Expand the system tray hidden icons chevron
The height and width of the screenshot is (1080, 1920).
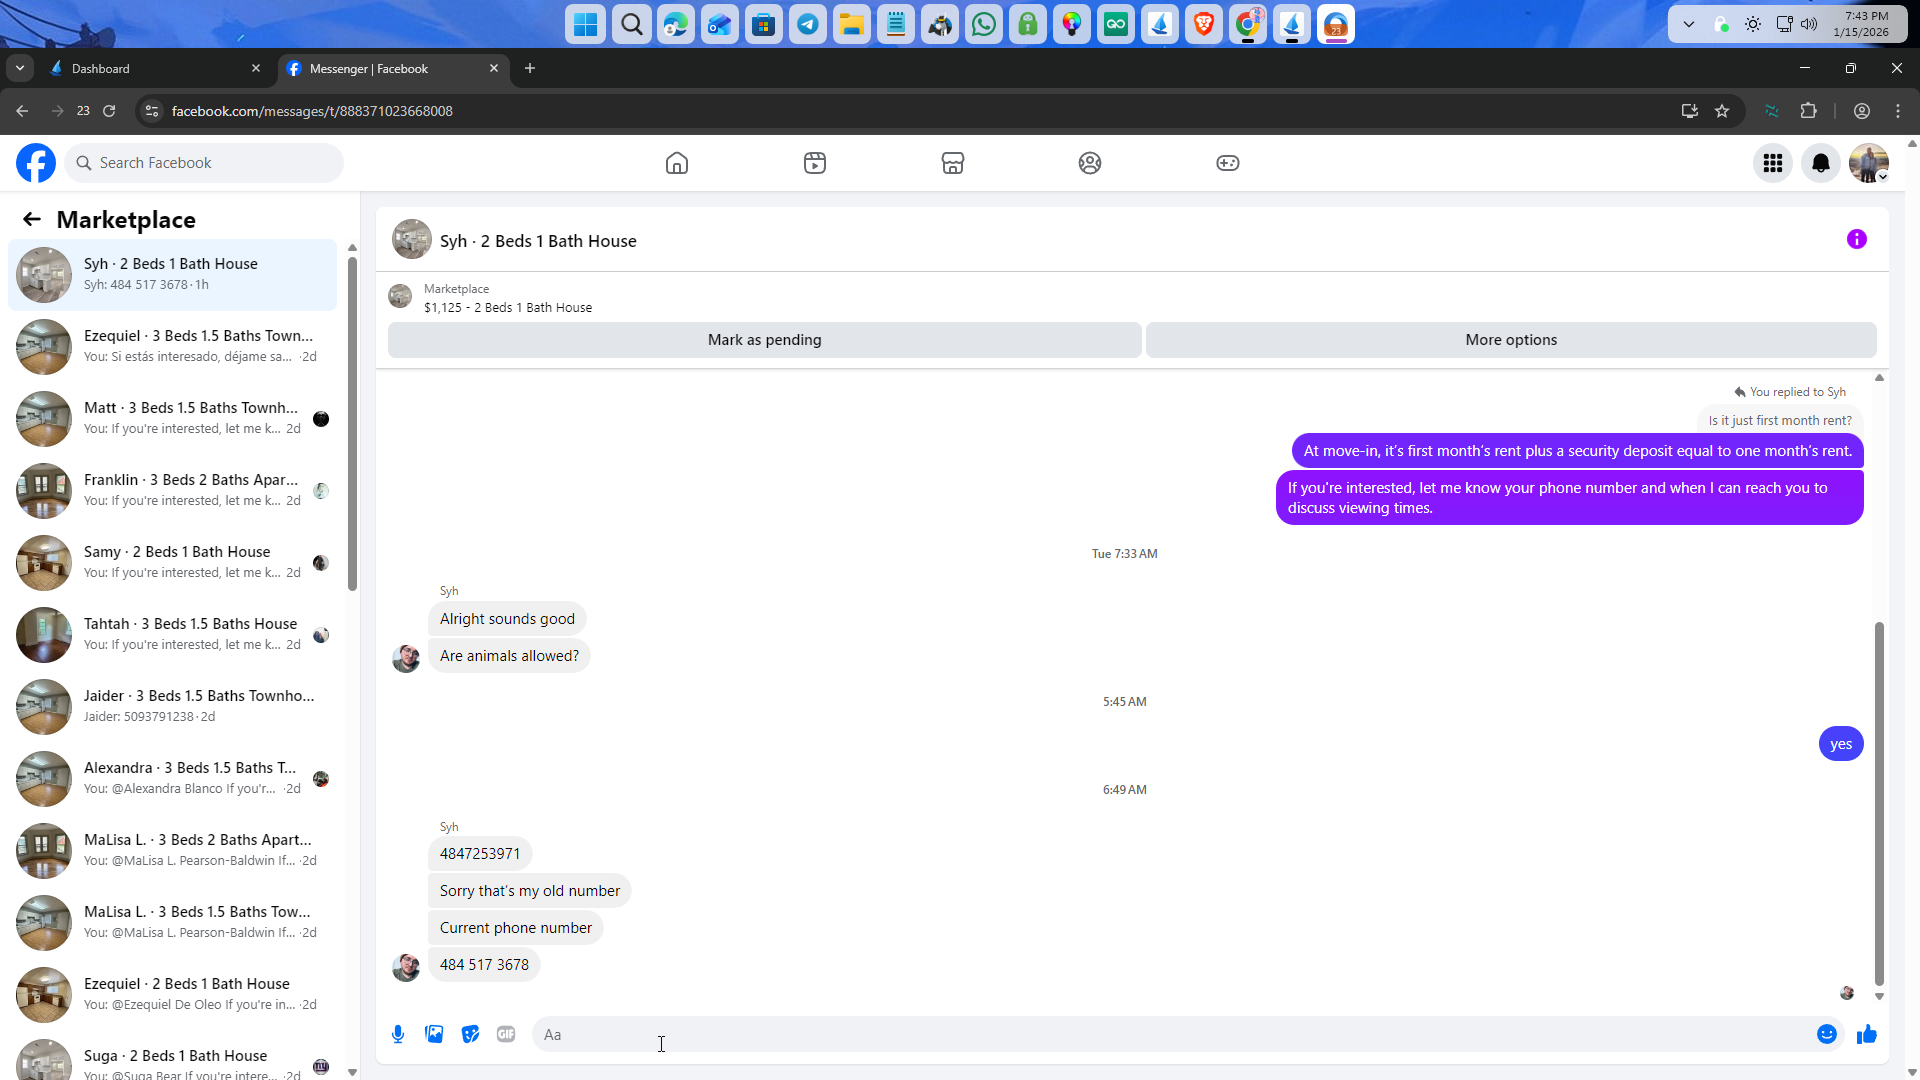pyautogui.click(x=1688, y=24)
